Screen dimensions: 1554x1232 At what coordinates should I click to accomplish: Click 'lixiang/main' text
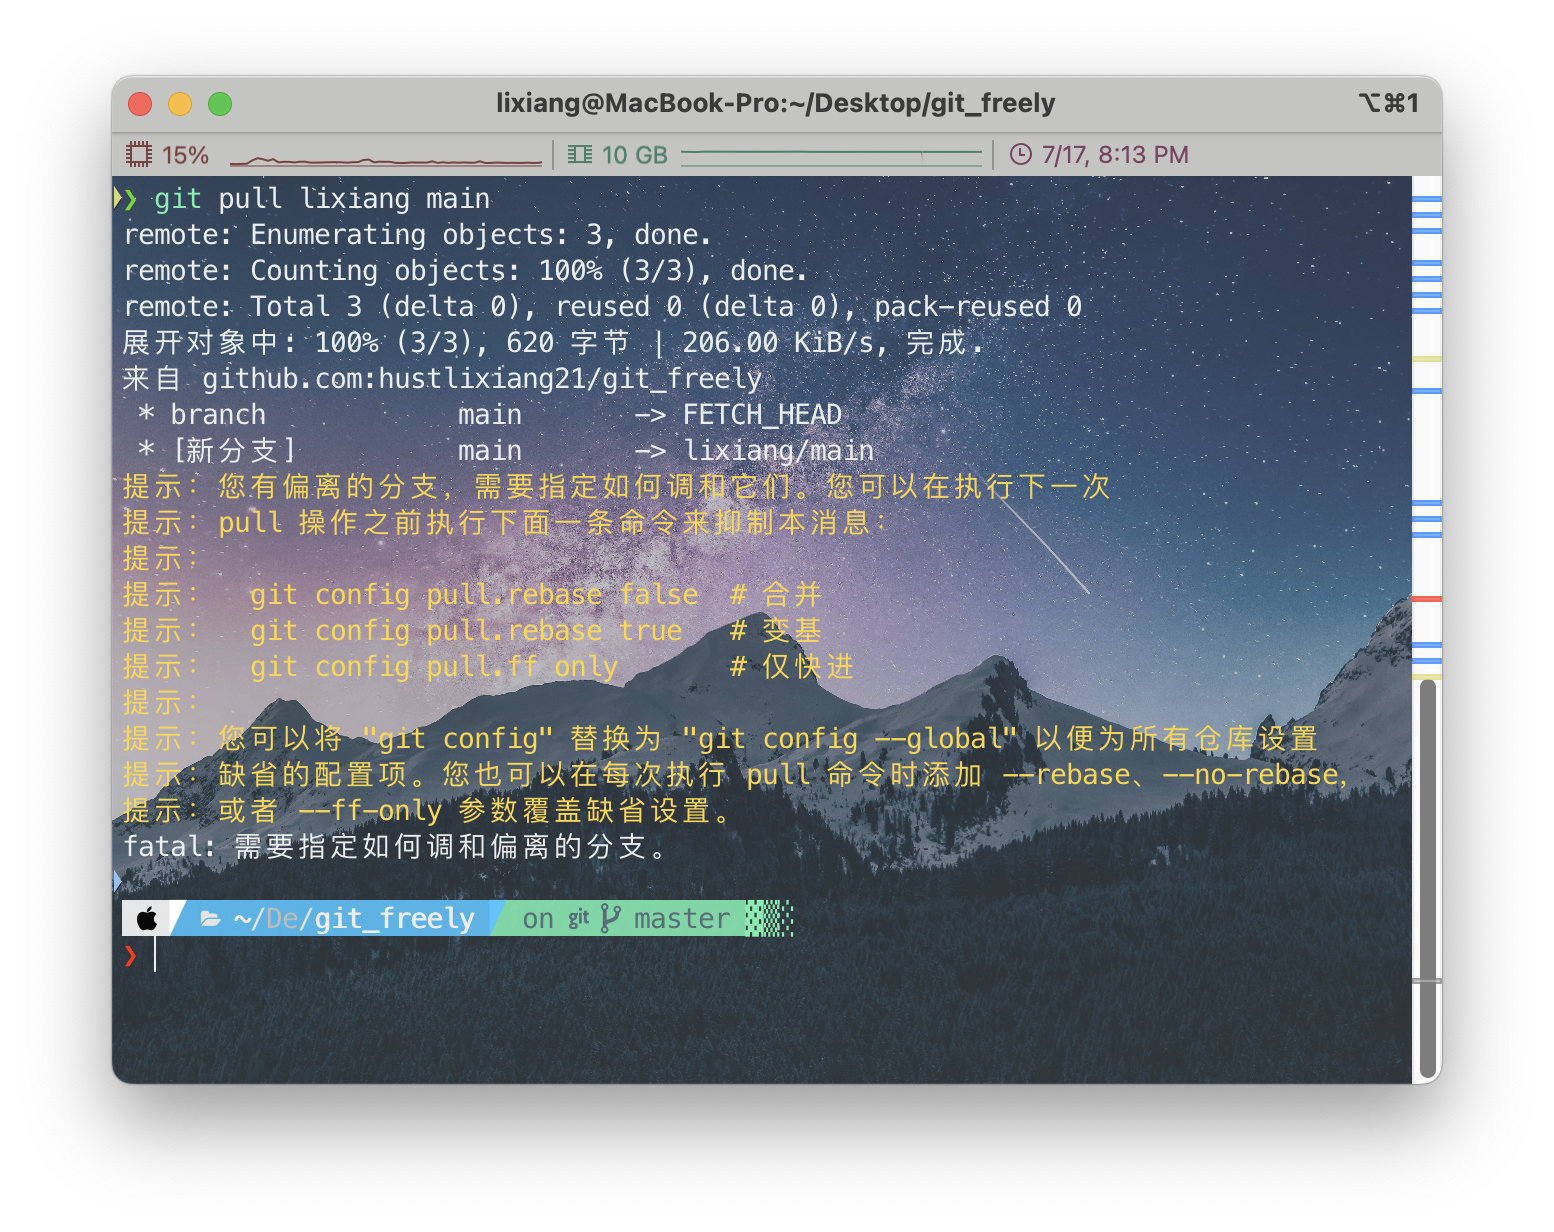tap(778, 450)
